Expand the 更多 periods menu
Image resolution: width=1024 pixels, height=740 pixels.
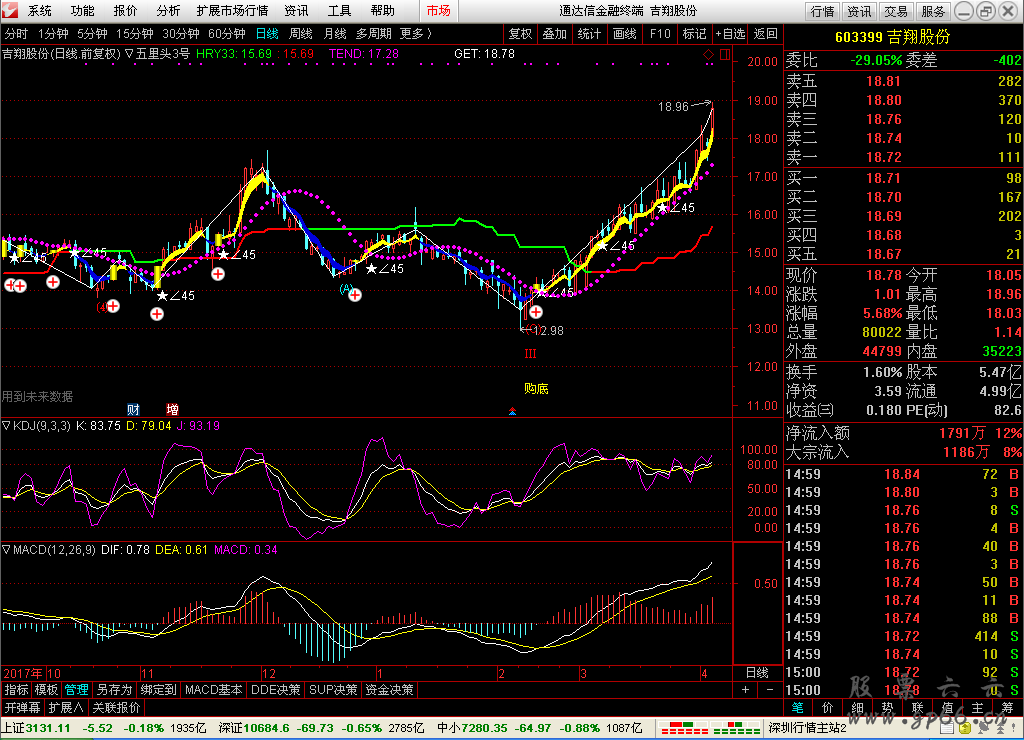[416, 34]
